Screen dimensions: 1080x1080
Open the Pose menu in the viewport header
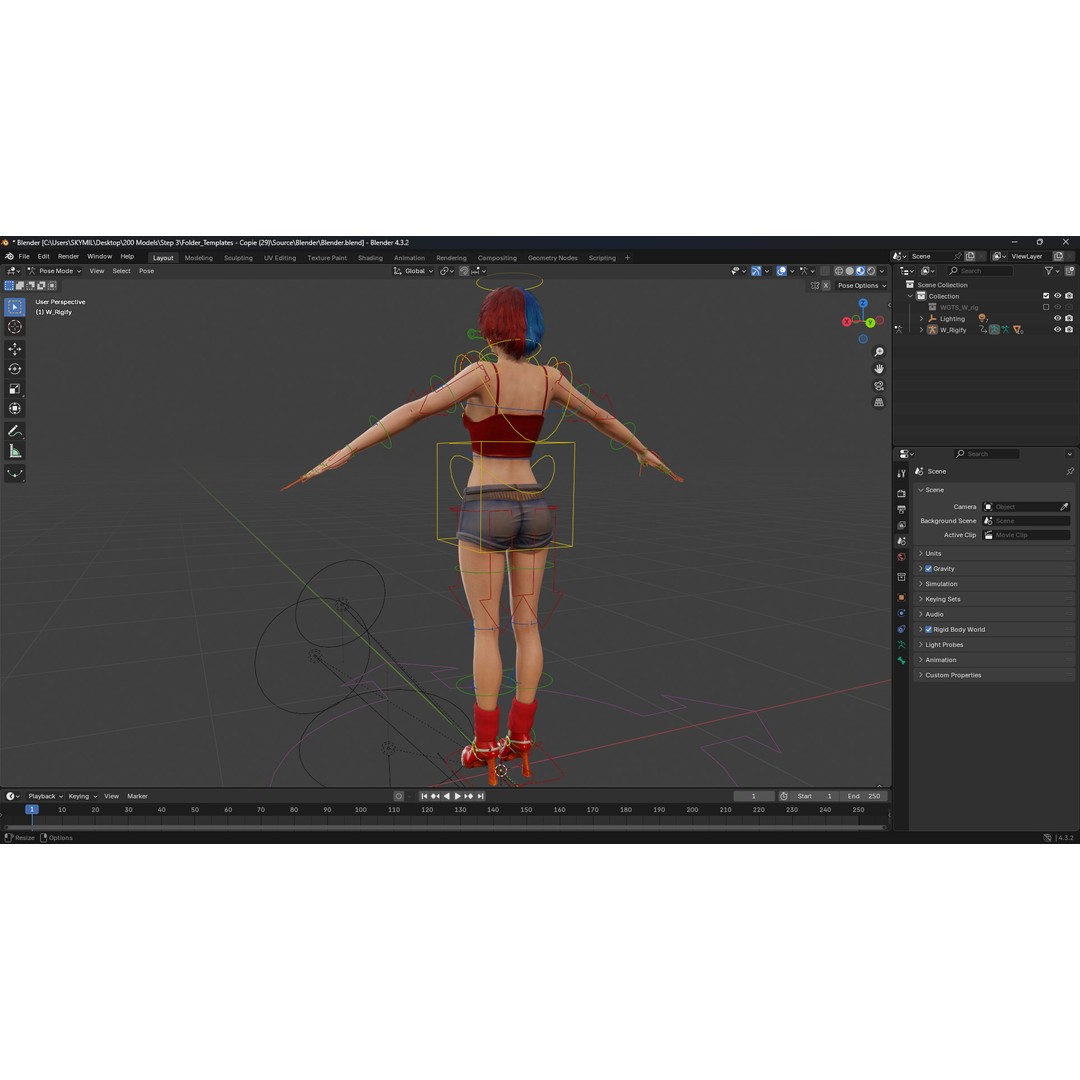(x=146, y=271)
